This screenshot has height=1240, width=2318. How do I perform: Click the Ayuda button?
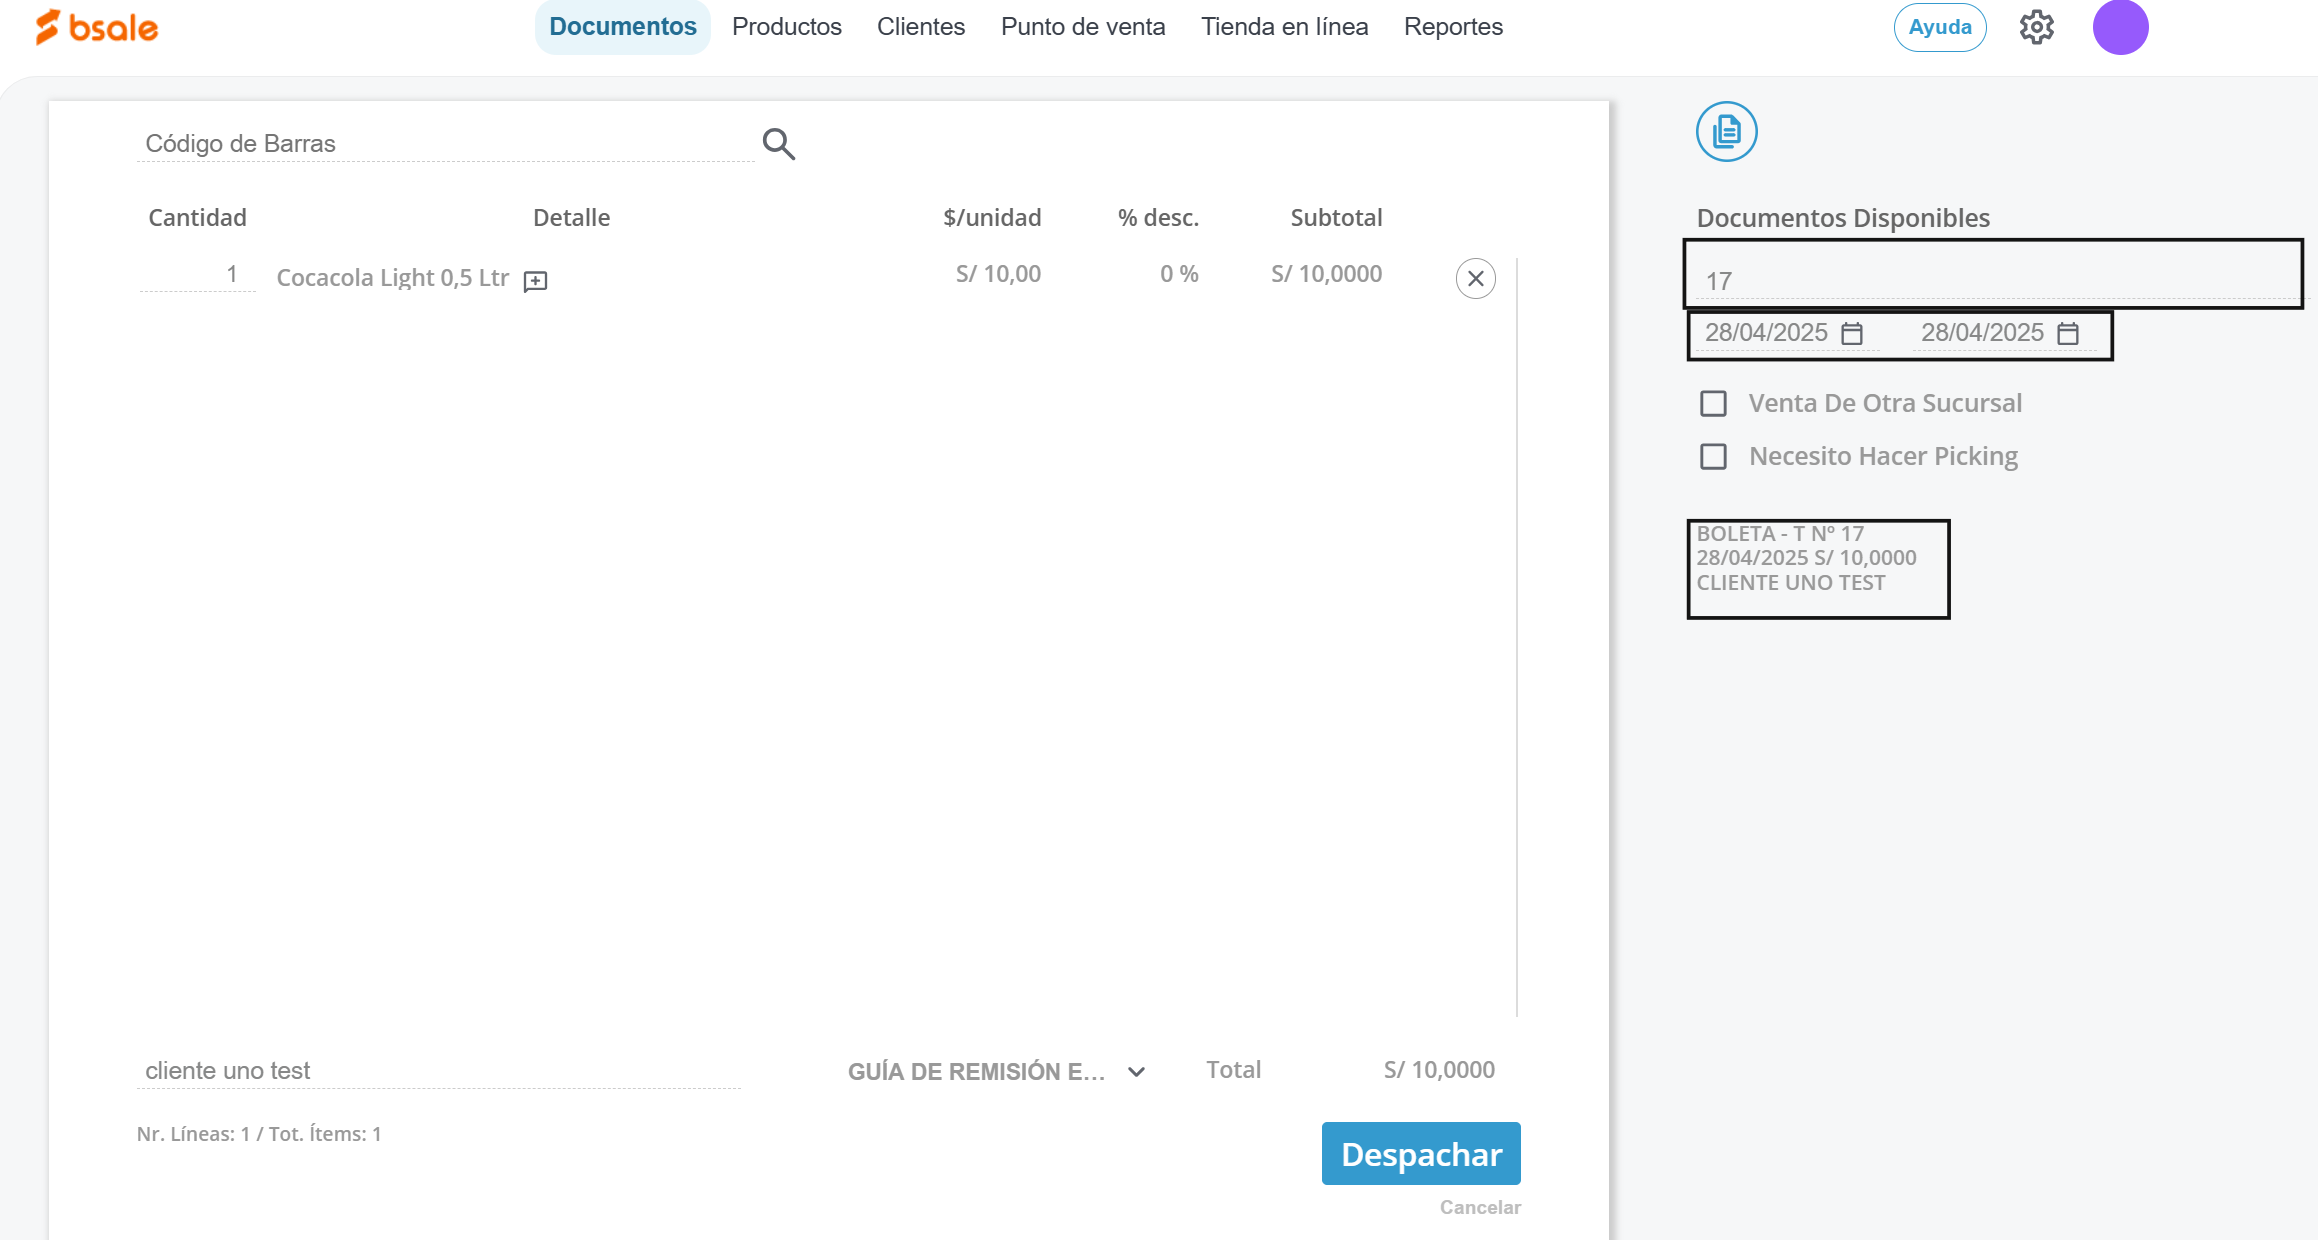[x=1939, y=27]
